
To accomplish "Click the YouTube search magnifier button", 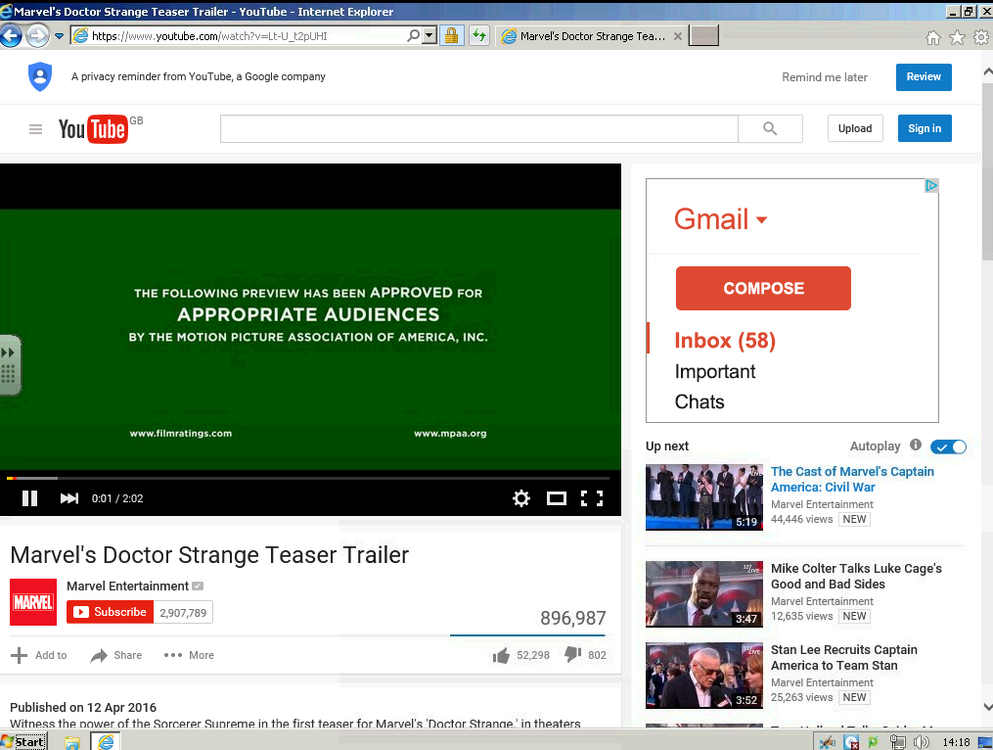I will (x=770, y=129).
